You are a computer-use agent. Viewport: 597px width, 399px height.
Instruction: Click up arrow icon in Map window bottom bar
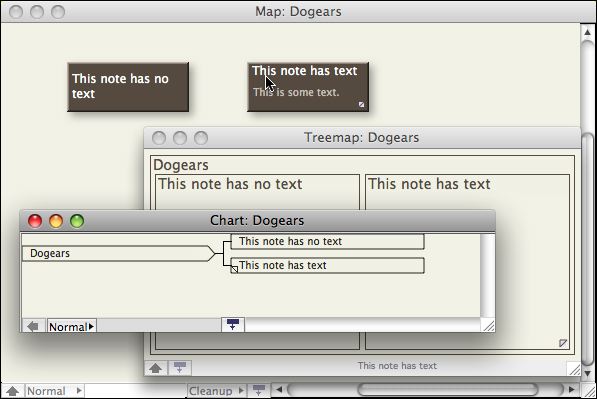13,391
